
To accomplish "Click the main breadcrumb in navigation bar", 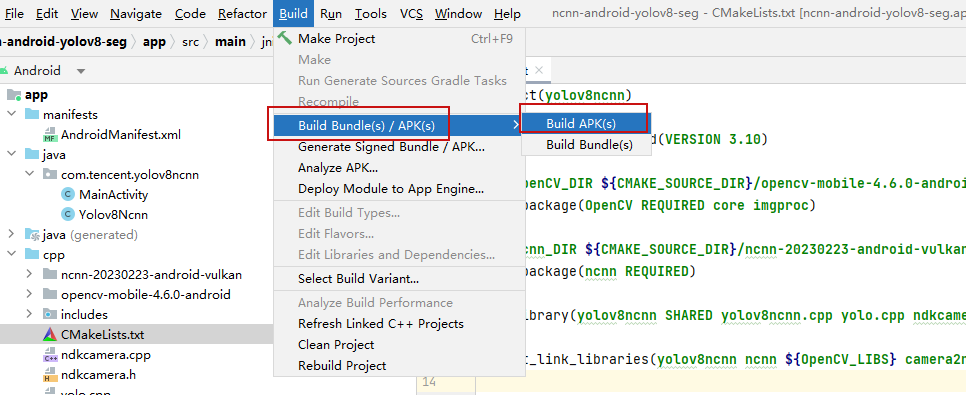I will pyautogui.click(x=230, y=42).
